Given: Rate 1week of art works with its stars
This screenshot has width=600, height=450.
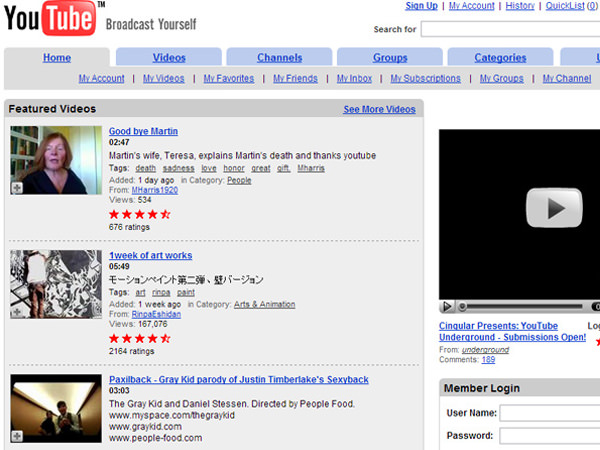Looking at the screenshot, I should (x=140, y=338).
